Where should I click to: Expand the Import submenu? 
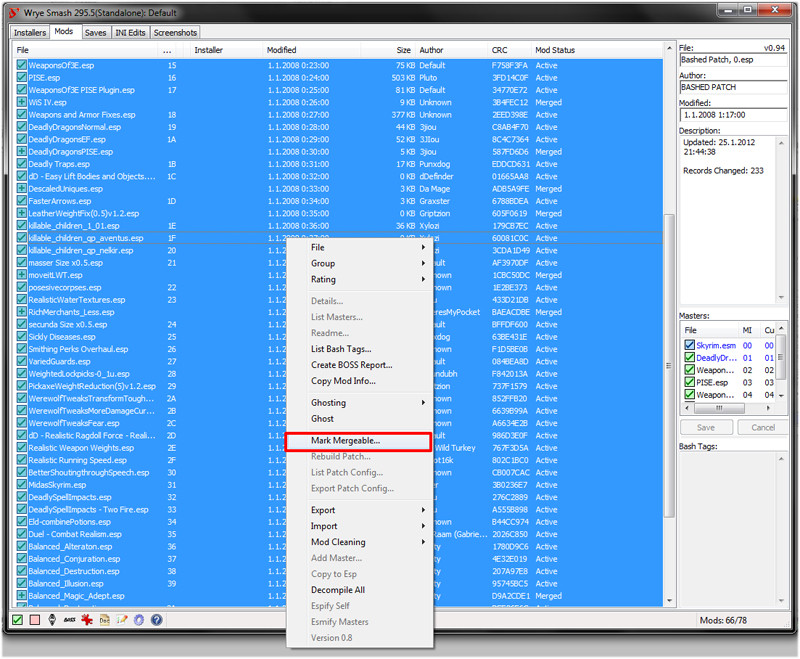359,526
